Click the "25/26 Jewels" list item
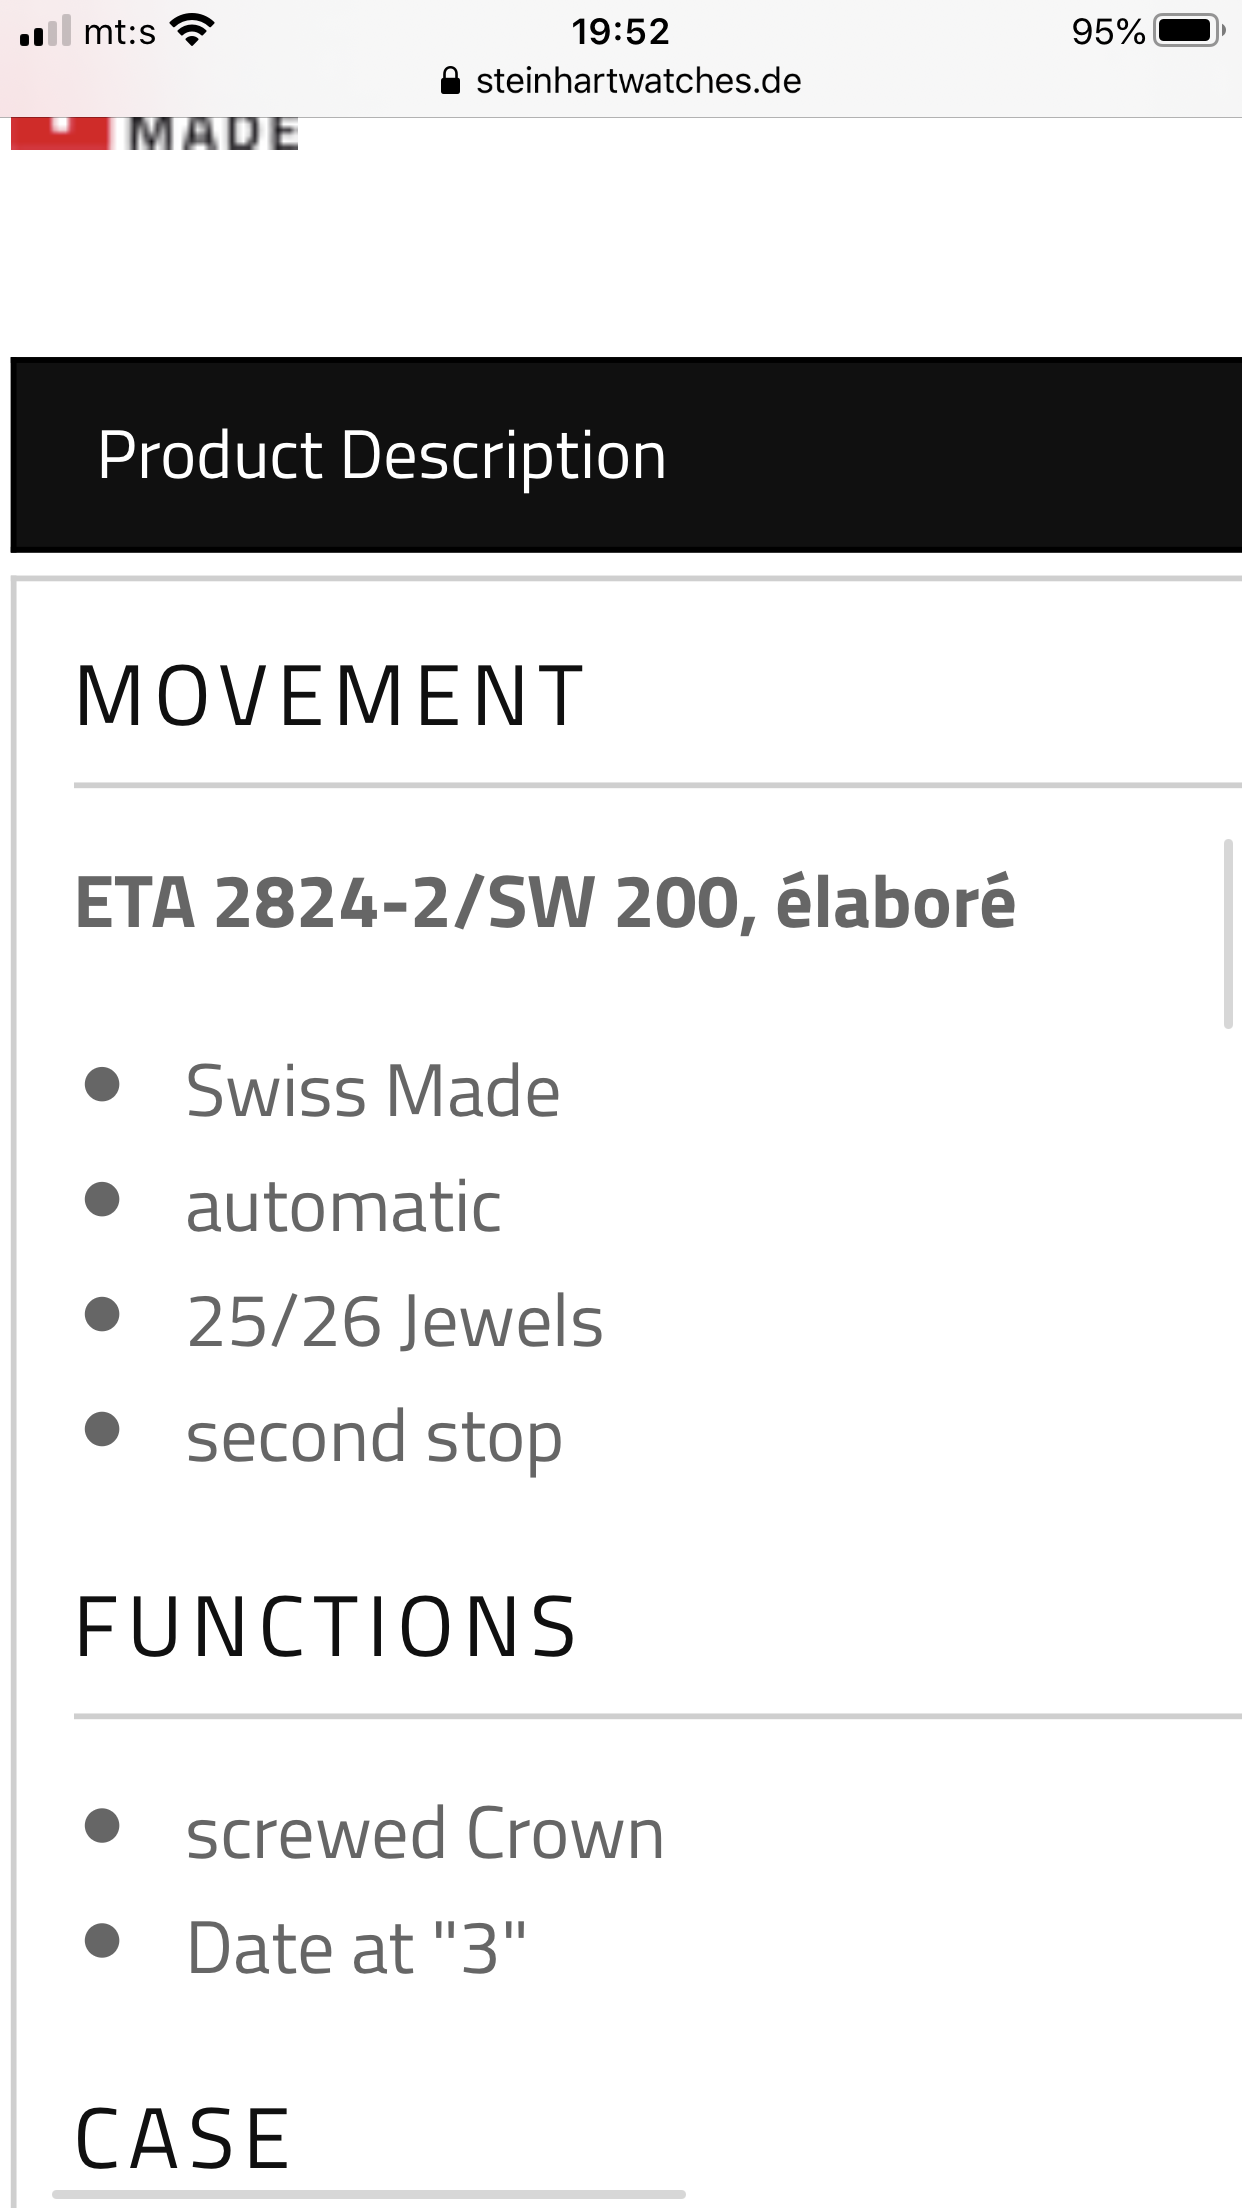 click(395, 1322)
